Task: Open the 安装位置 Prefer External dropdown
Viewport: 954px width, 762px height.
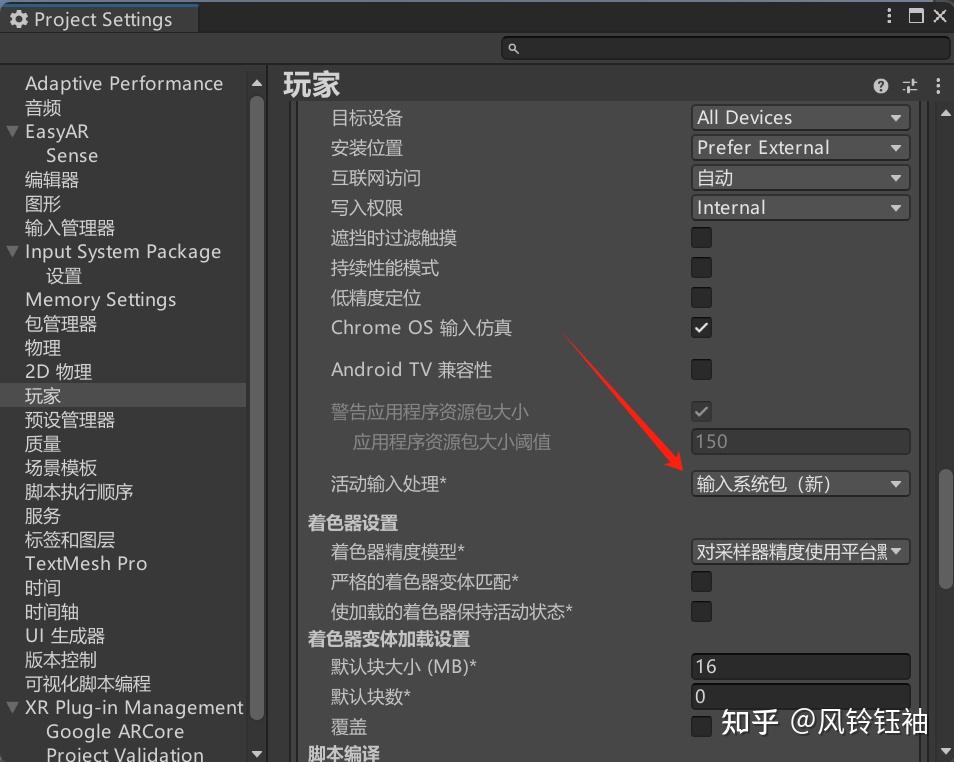Action: click(799, 147)
